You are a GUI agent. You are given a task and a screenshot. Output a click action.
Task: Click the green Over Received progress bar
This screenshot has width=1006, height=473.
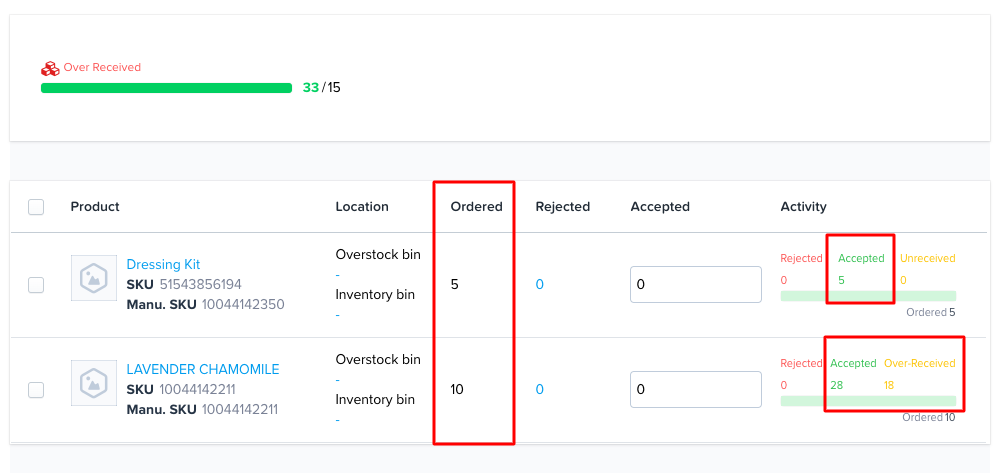(x=166, y=88)
